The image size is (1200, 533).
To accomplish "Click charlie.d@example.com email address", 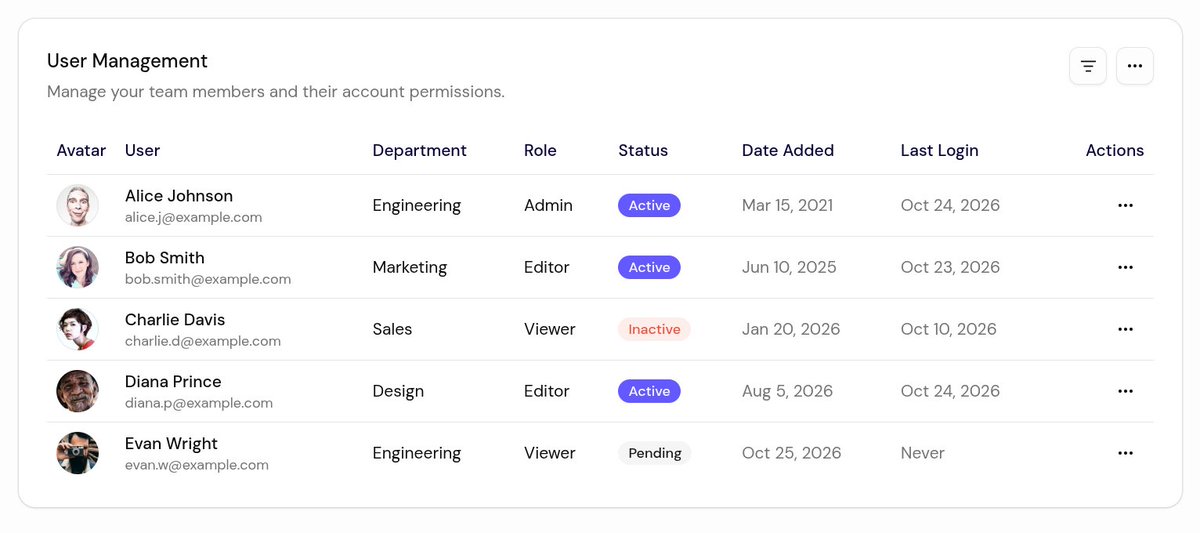I will pyautogui.click(x=203, y=341).
